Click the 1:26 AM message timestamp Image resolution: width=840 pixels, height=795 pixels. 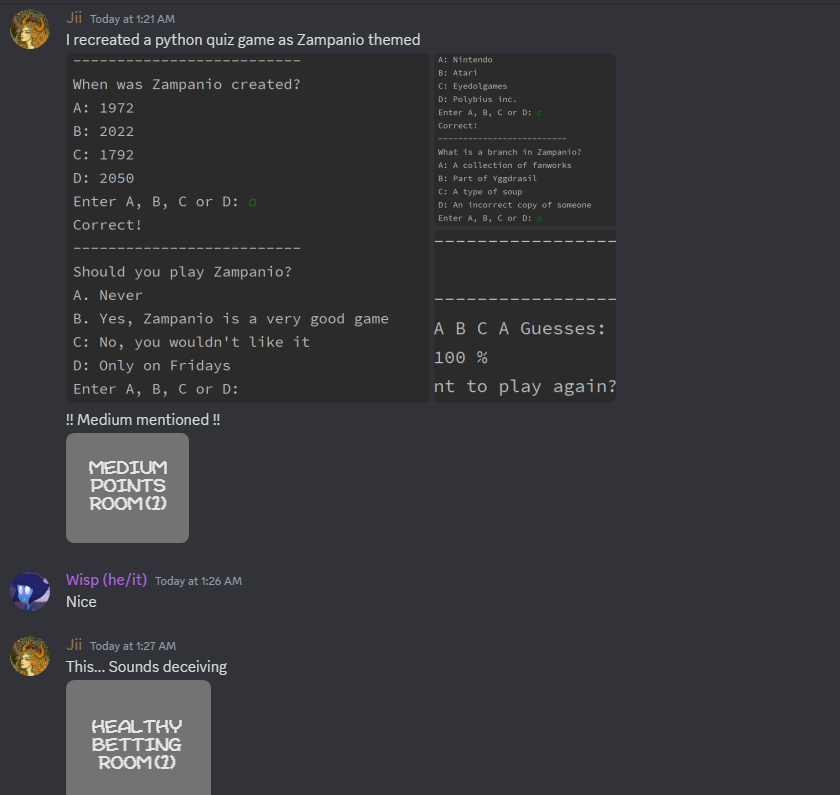point(198,581)
